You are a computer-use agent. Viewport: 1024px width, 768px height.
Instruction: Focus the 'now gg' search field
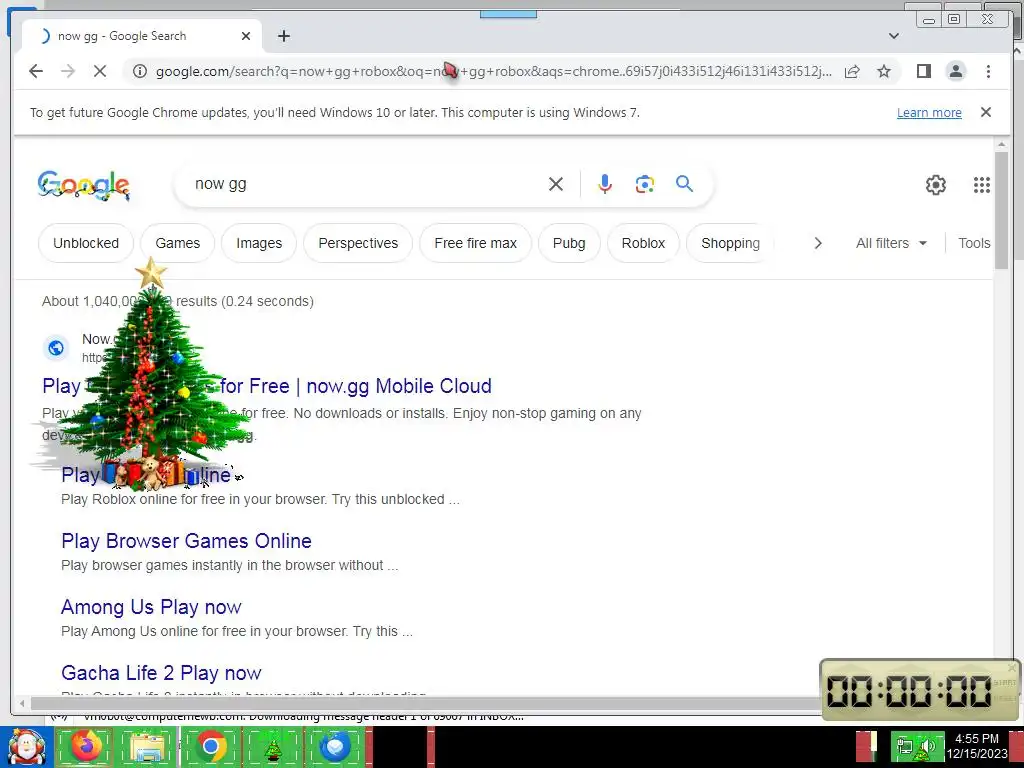point(366,184)
